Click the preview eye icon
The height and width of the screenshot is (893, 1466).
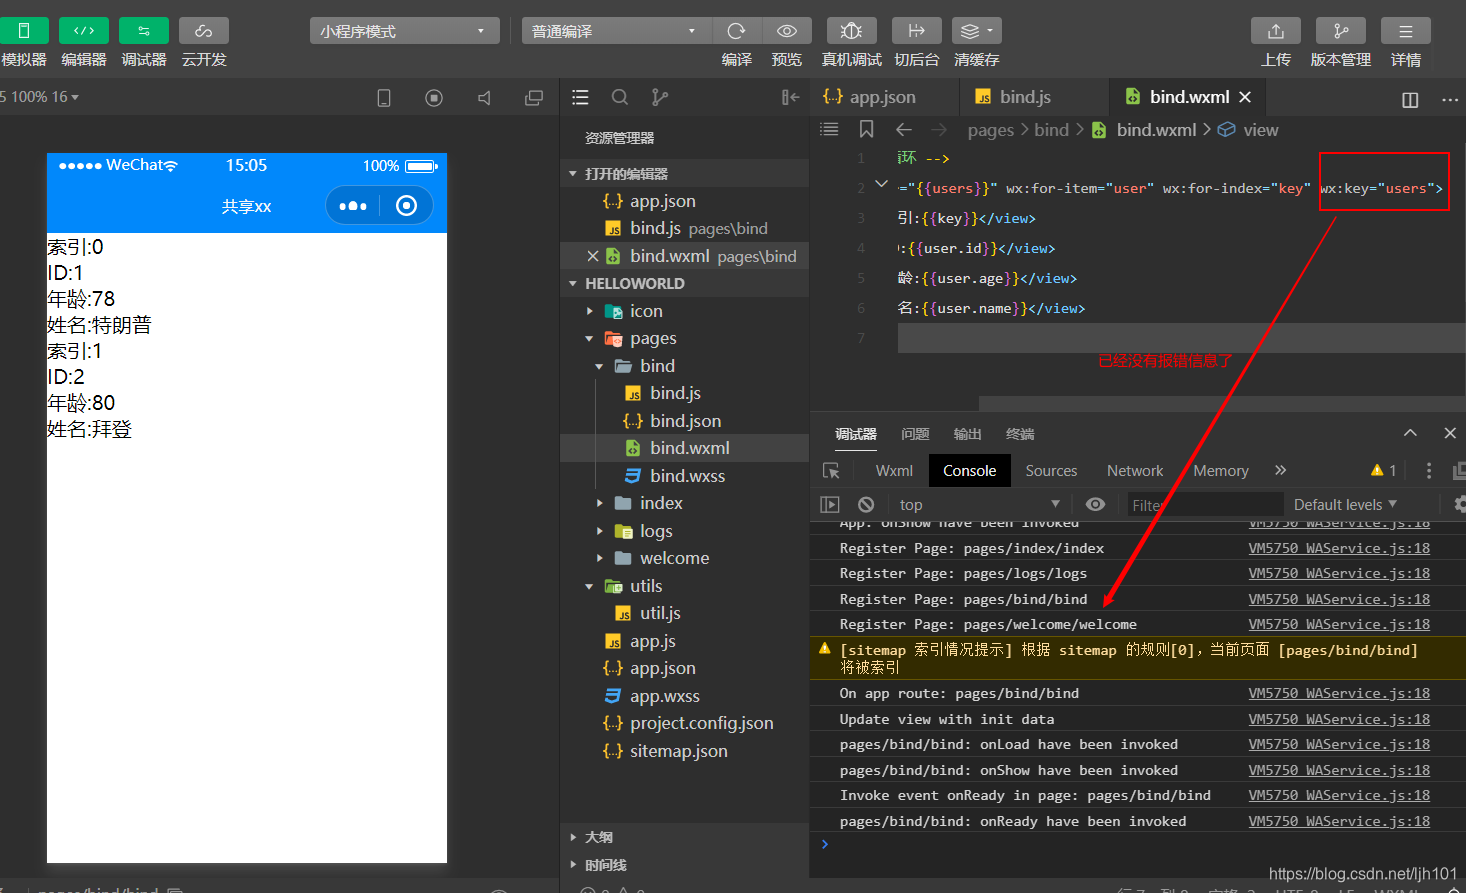(787, 31)
